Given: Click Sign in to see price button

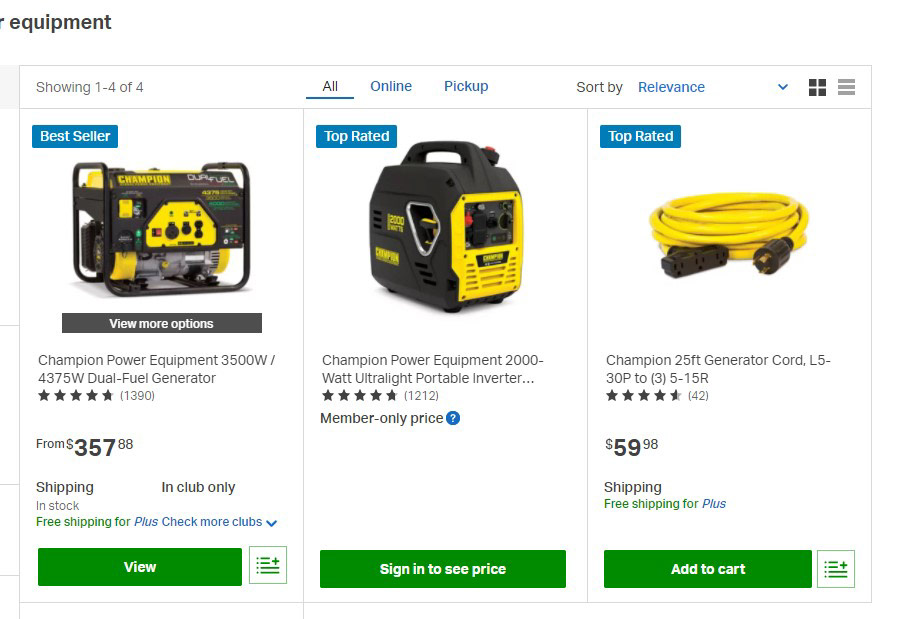Looking at the screenshot, I should [x=443, y=569].
